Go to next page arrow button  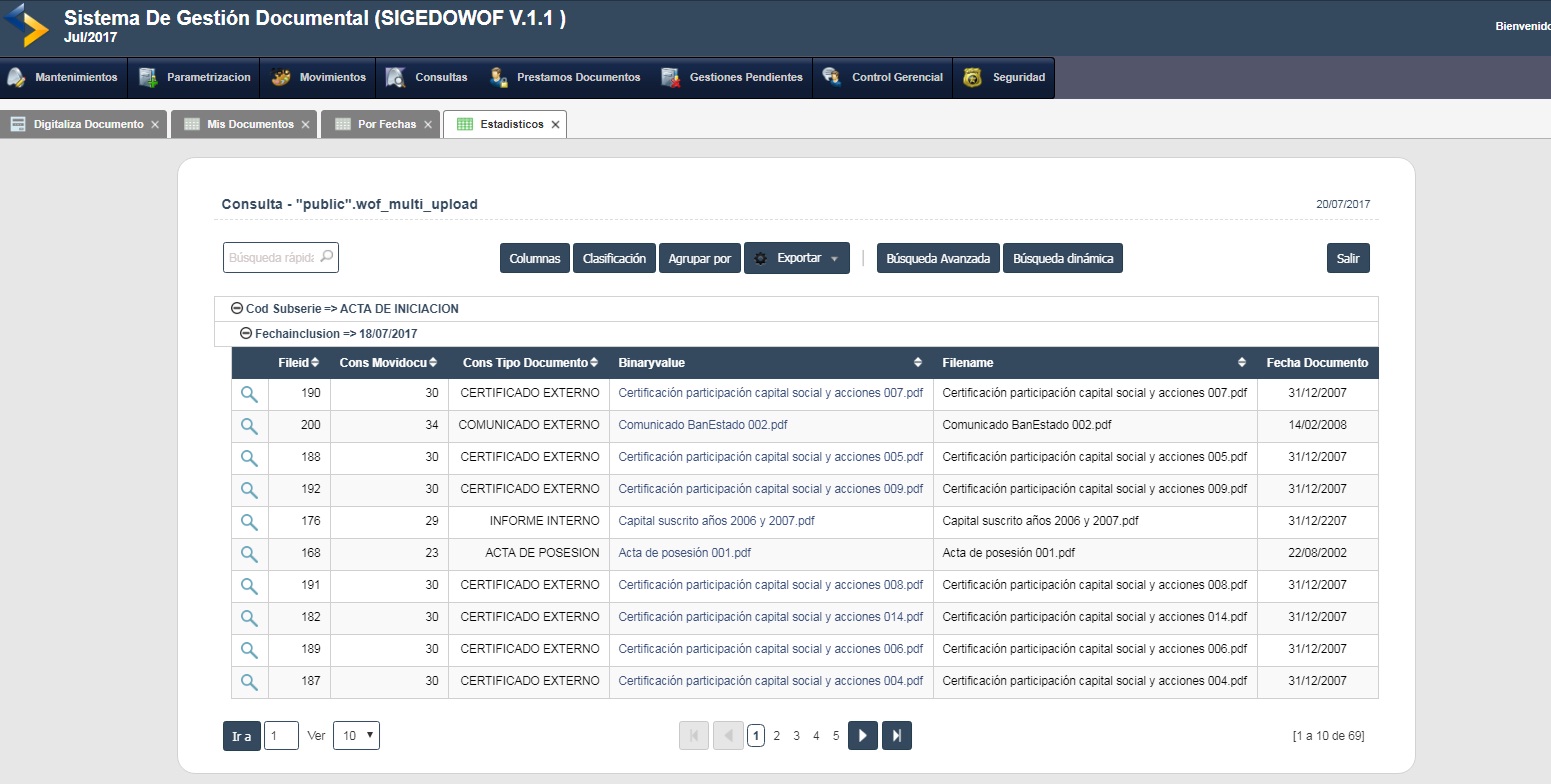click(x=862, y=736)
